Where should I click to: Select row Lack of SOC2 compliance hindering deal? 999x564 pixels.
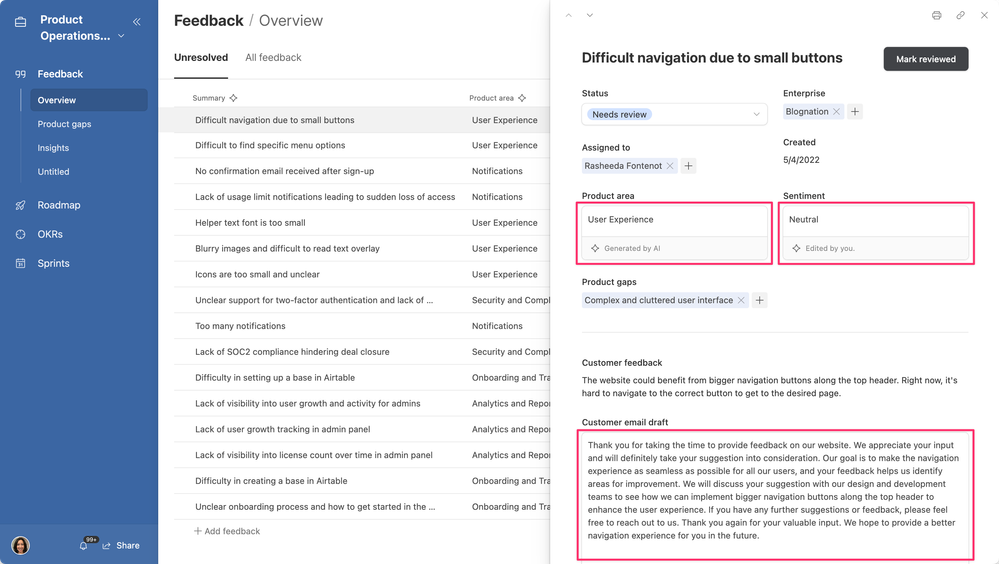coord(362,352)
